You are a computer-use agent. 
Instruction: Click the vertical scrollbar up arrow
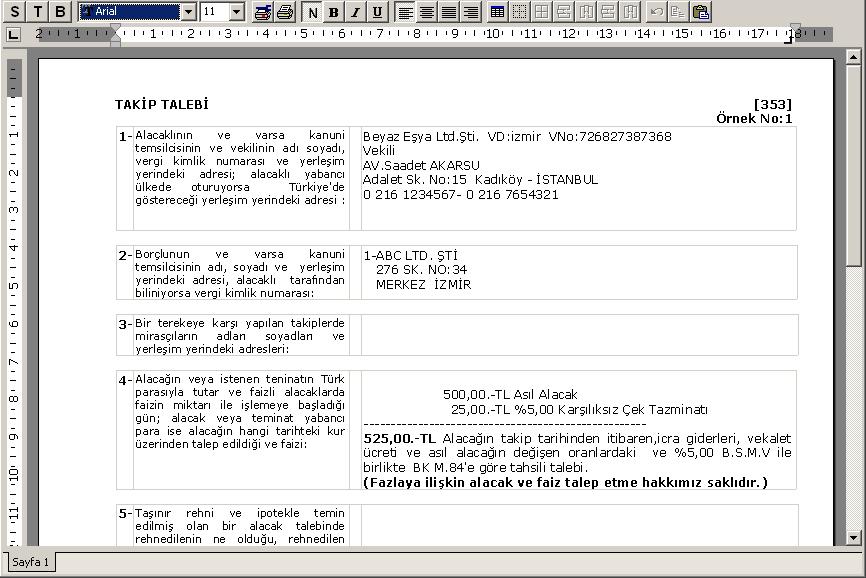853,56
